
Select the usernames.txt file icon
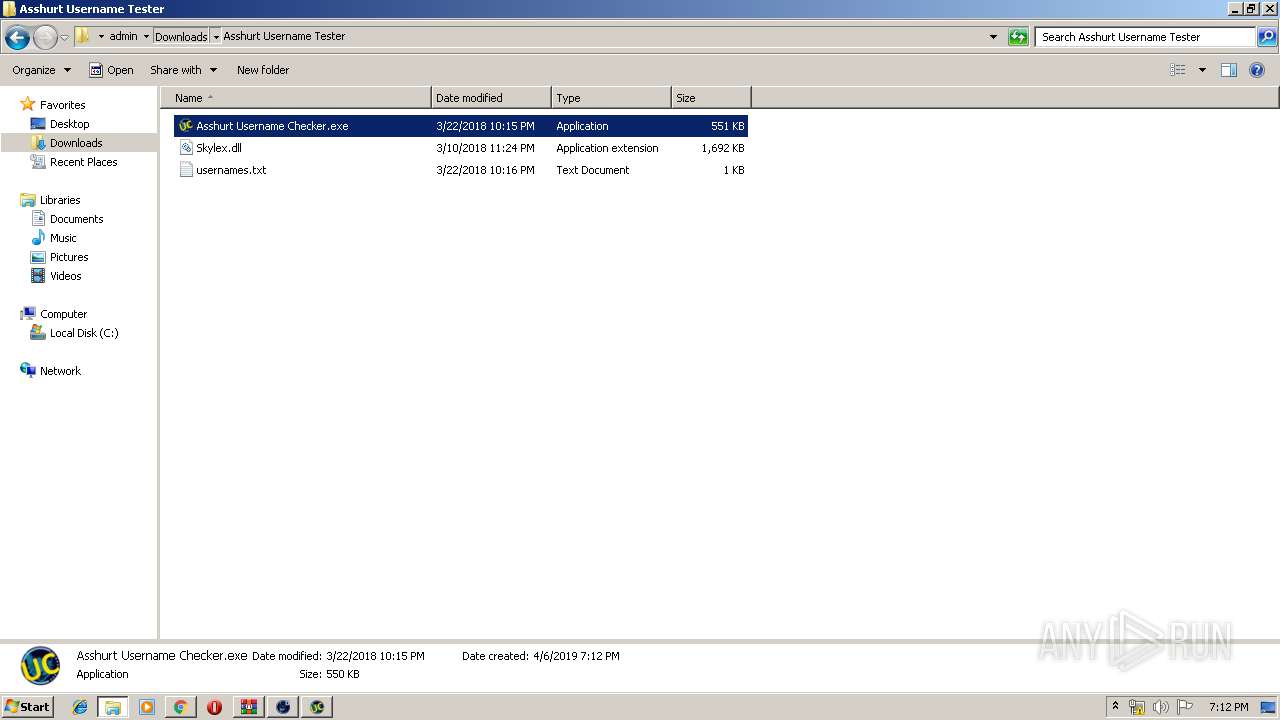click(185, 170)
